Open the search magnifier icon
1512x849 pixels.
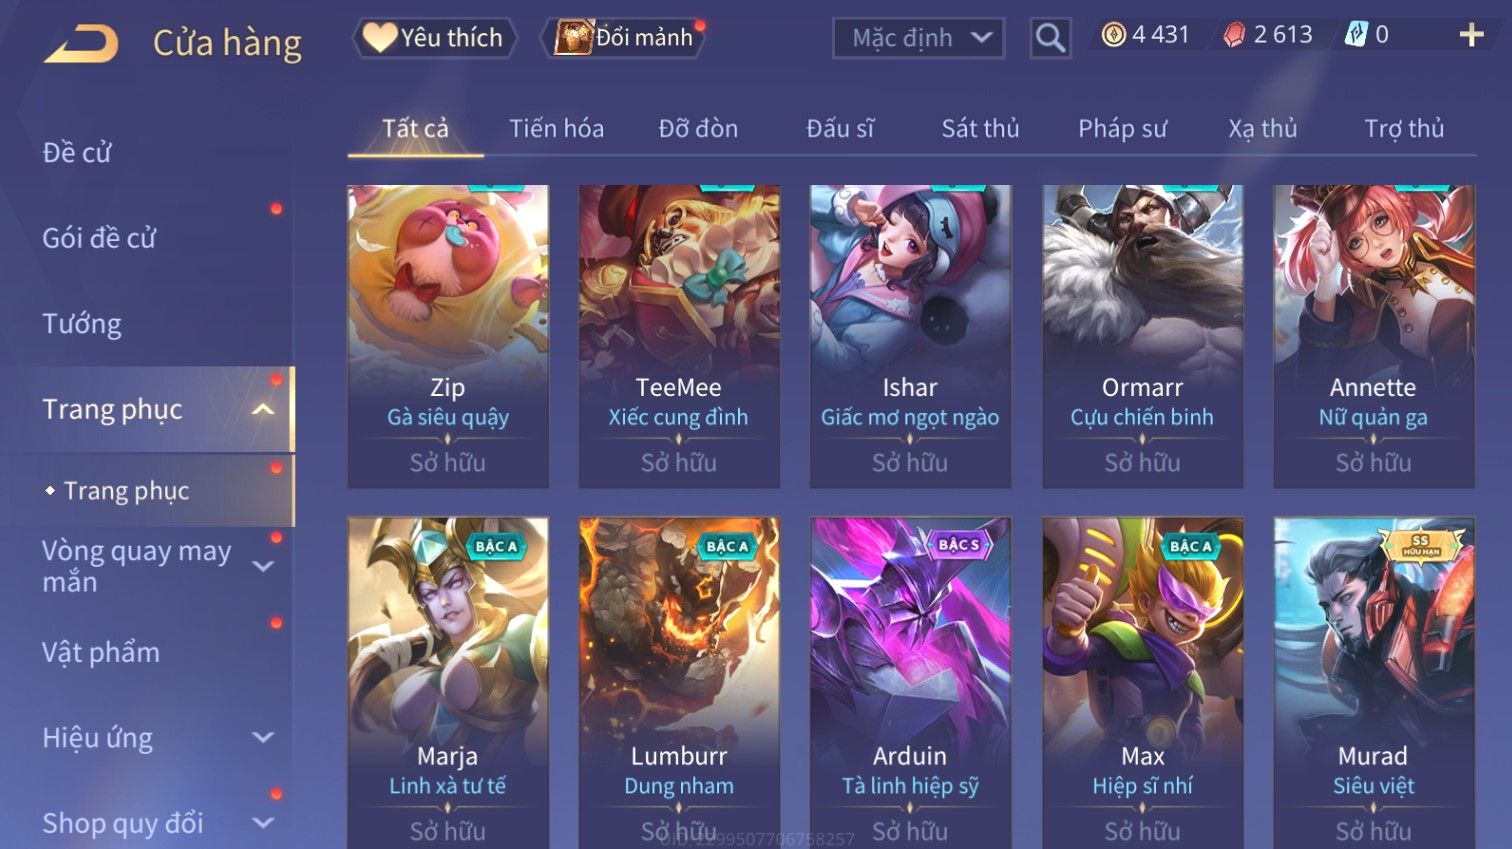(1050, 38)
